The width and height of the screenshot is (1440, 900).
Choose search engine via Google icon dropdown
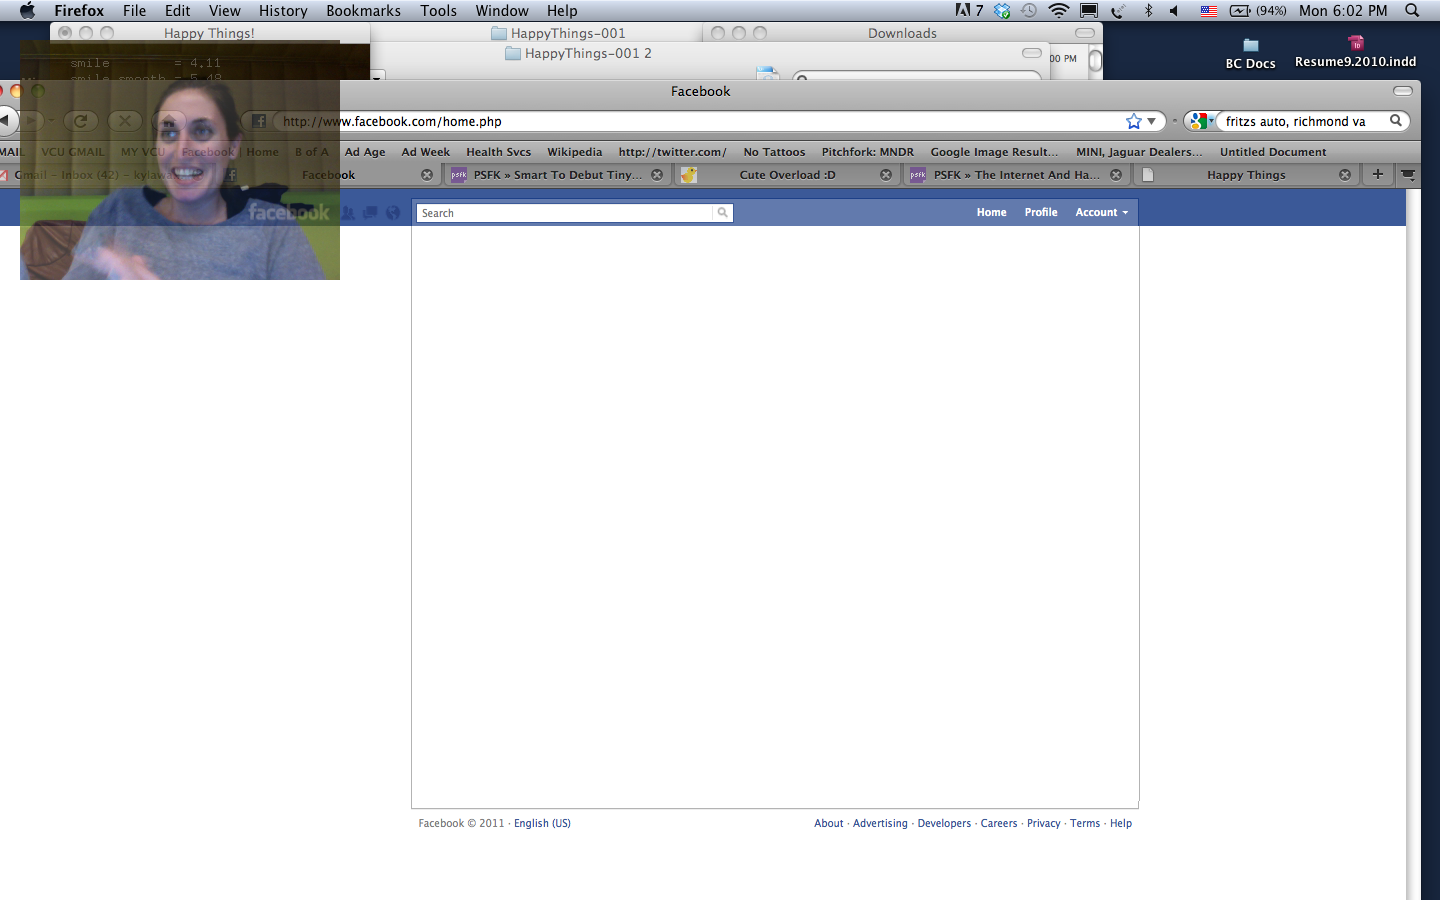[x=1200, y=121]
